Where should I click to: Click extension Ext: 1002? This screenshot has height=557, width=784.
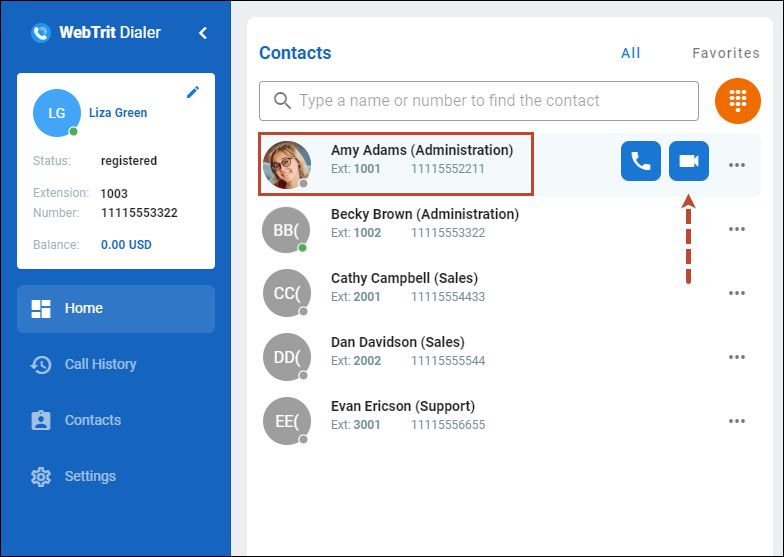pos(356,232)
